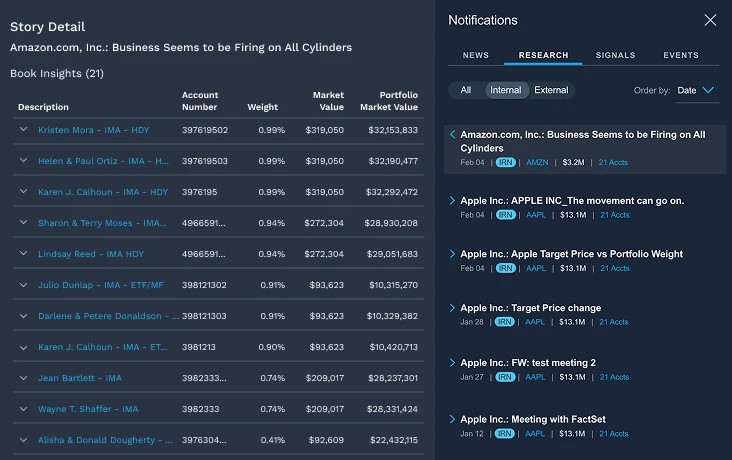Click IRN badge on Meeting with FactSet
Viewport: 732px width, 460px height.
(x=504, y=433)
